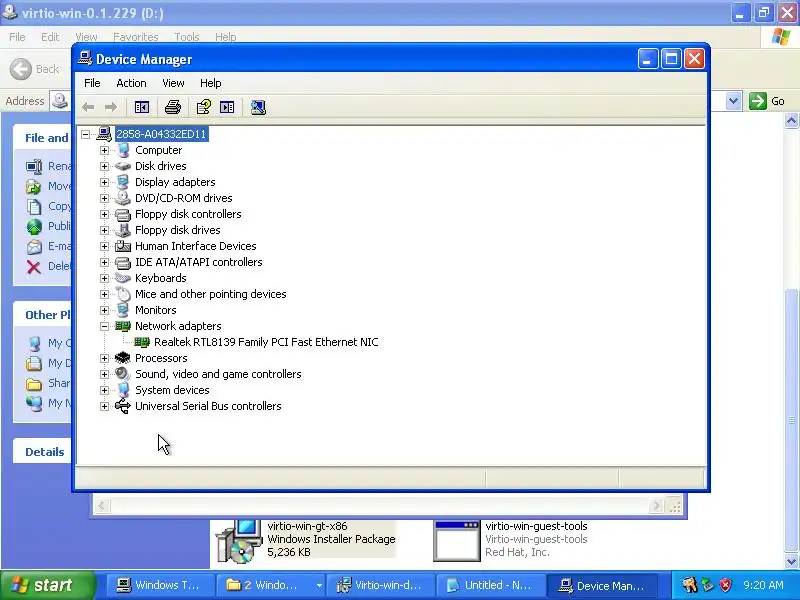Click the Keyboards category icon
Image resolution: width=800 pixels, height=600 pixels.
coord(123,278)
